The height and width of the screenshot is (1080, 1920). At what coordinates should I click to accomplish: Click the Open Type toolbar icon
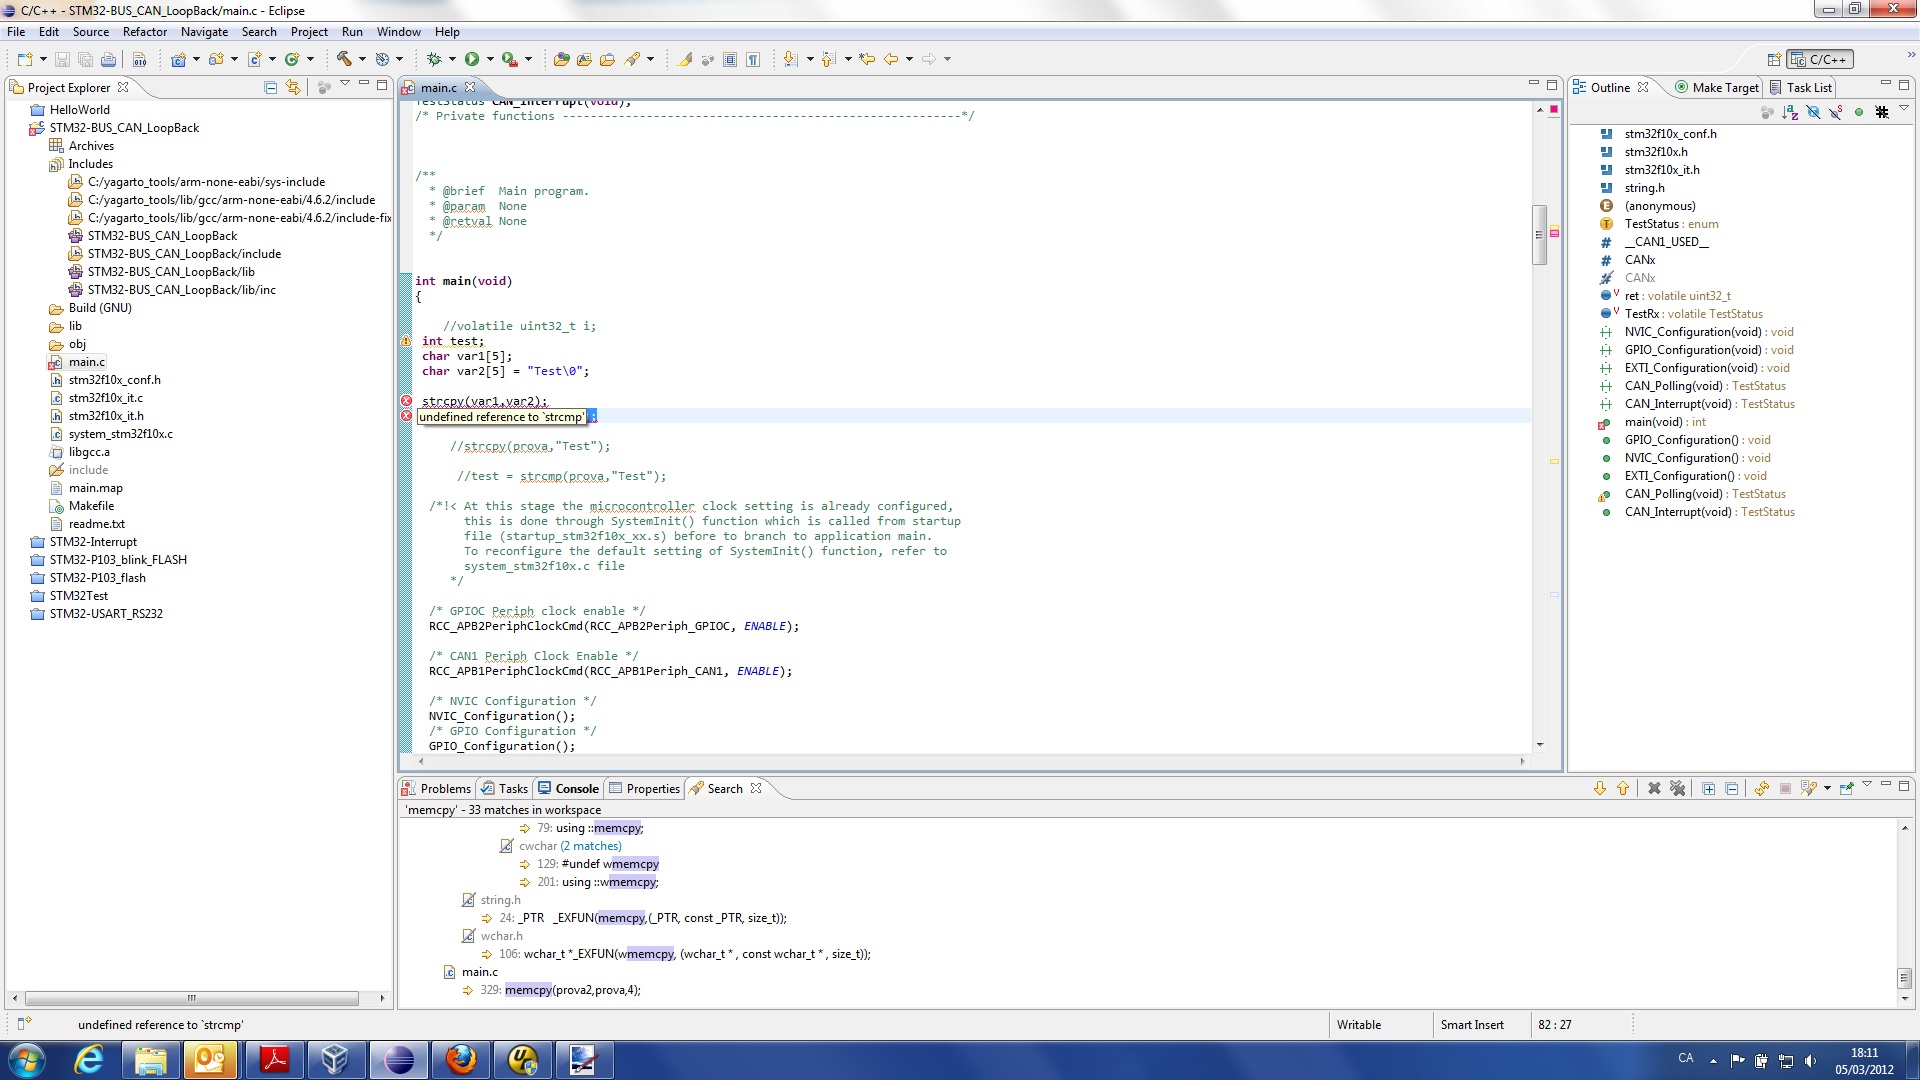point(561,59)
